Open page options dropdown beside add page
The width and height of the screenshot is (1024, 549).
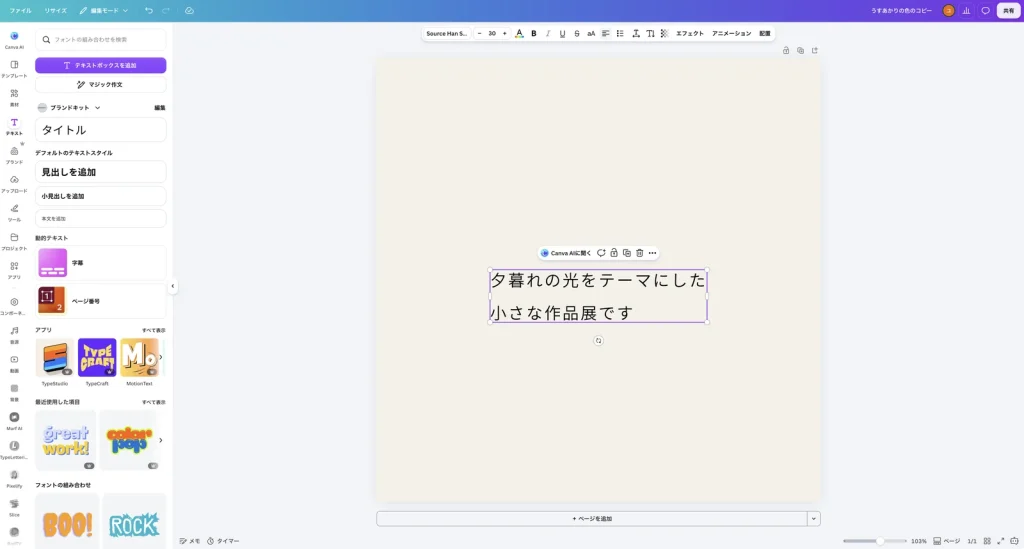(813, 518)
